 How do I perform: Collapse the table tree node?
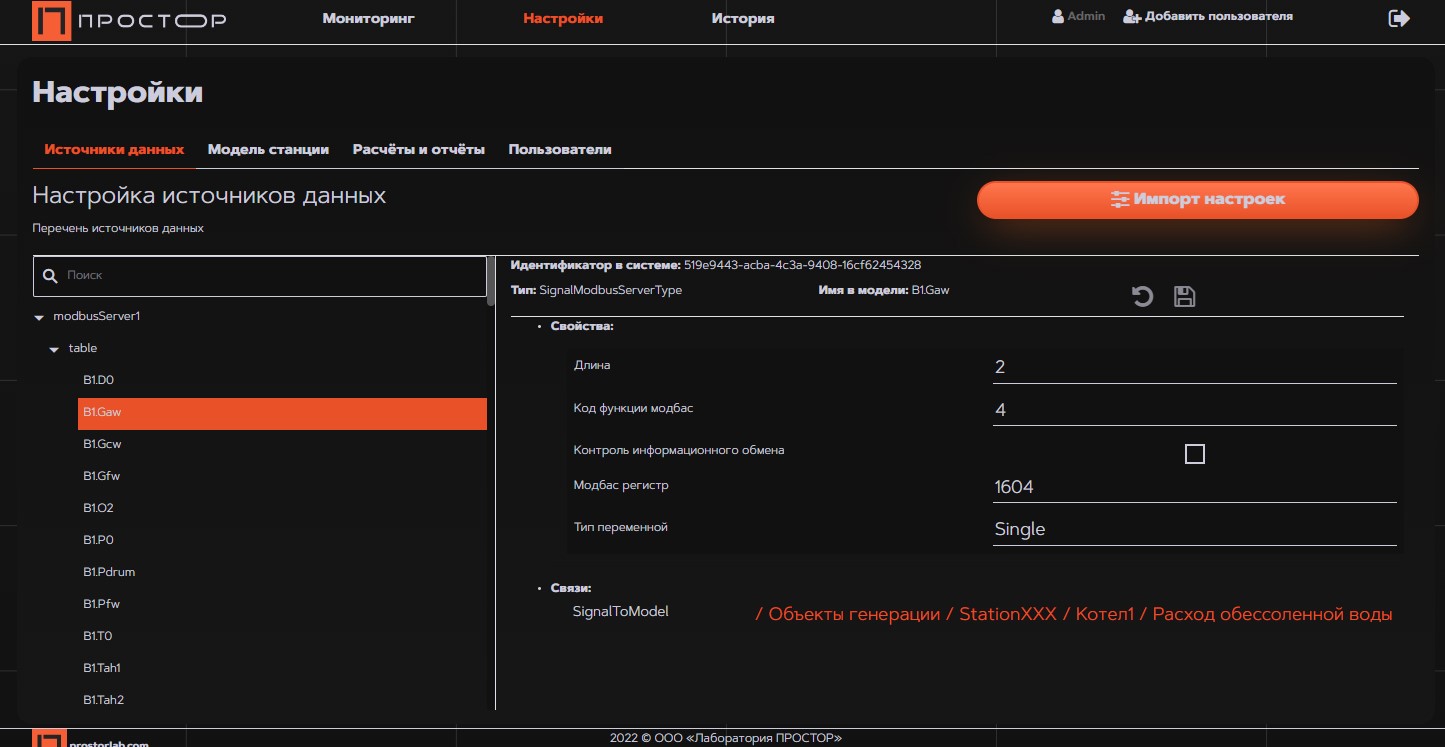coord(54,349)
